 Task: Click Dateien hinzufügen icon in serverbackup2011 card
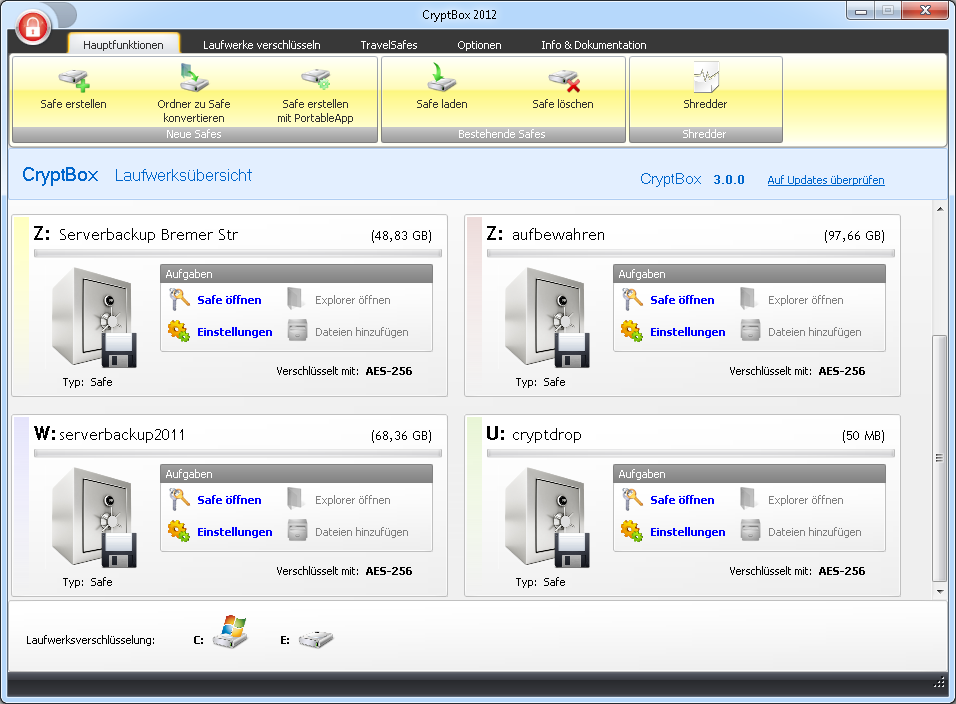(x=298, y=530)
